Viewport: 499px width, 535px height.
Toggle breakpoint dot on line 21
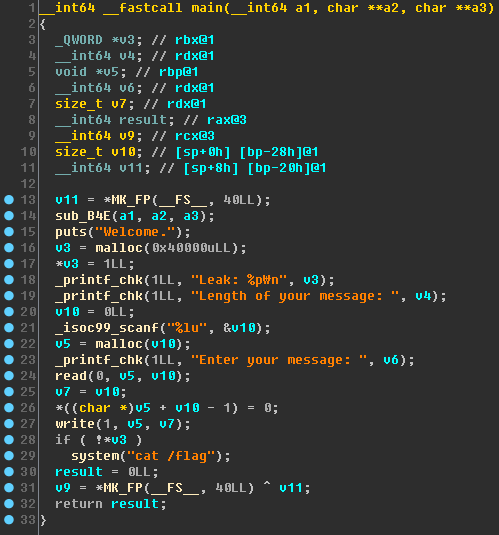(x=9, y=328)
